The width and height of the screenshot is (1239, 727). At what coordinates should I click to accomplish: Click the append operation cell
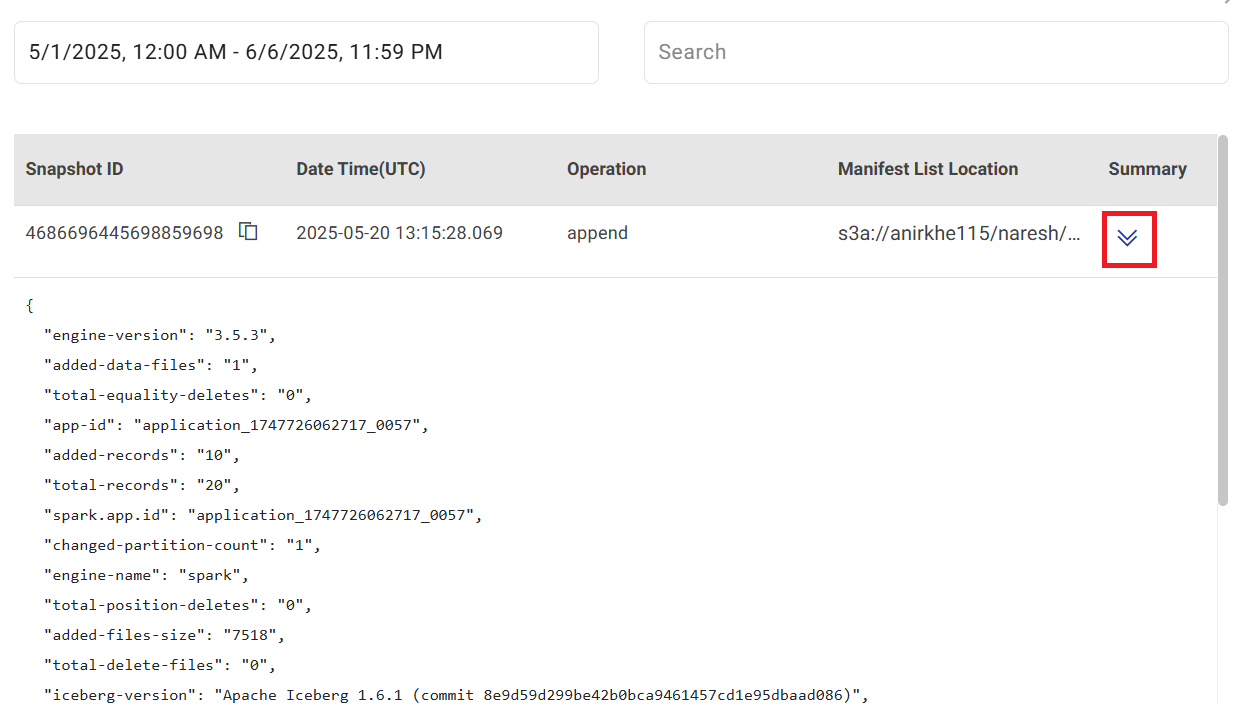[597, 233]
